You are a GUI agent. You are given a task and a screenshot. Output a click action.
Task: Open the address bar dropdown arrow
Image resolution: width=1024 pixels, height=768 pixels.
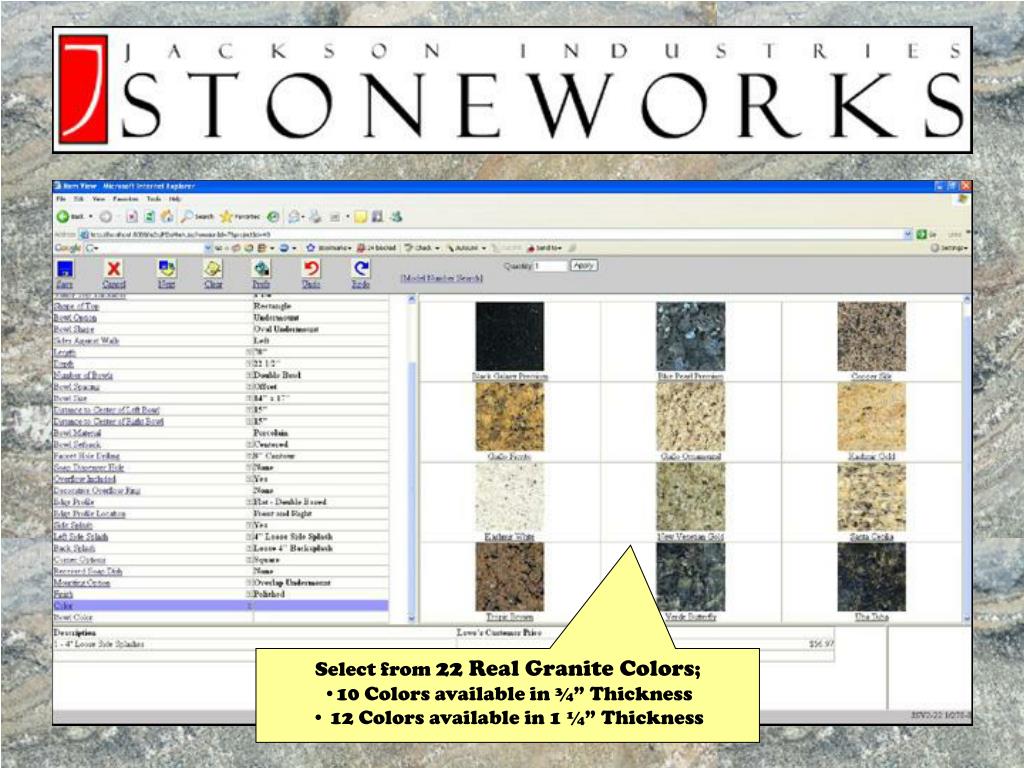pos(907,234)
